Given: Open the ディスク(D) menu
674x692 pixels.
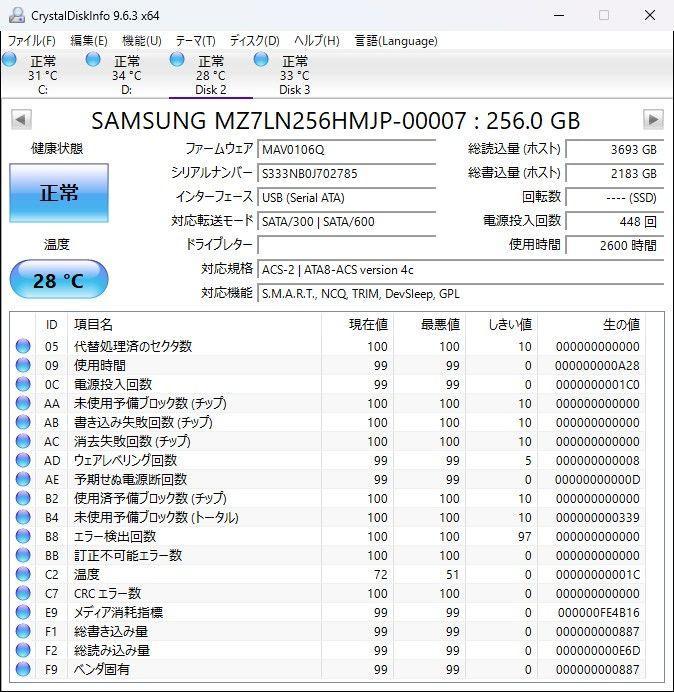Looking at the screenshot, I should coord(255,41).
